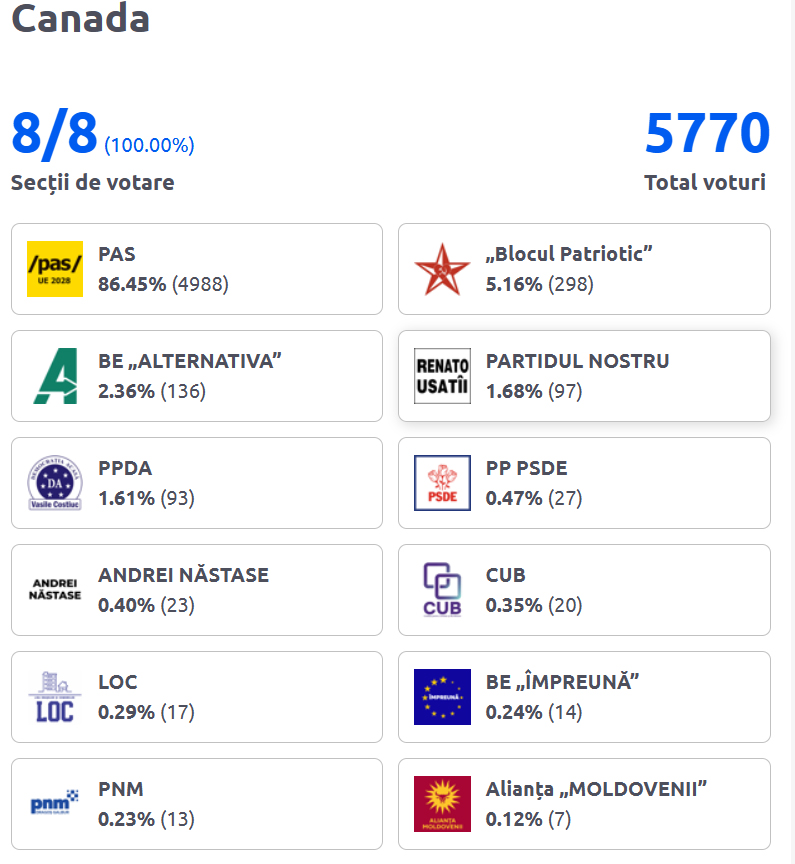Click the 8/8 polling stations count

coord(54,135)
